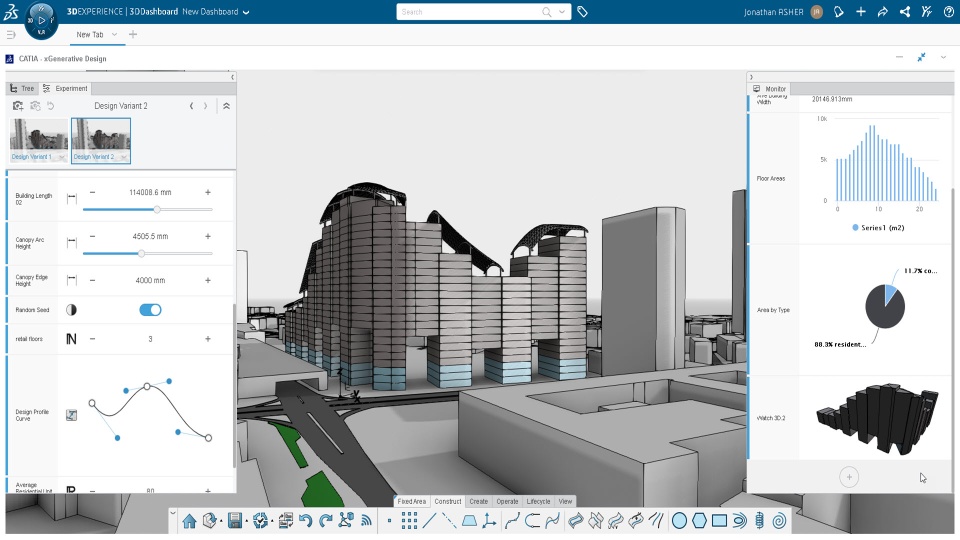Open the Help question mark icon
The height and width of the screenshot is (540, 960).
tap(948, 12)
